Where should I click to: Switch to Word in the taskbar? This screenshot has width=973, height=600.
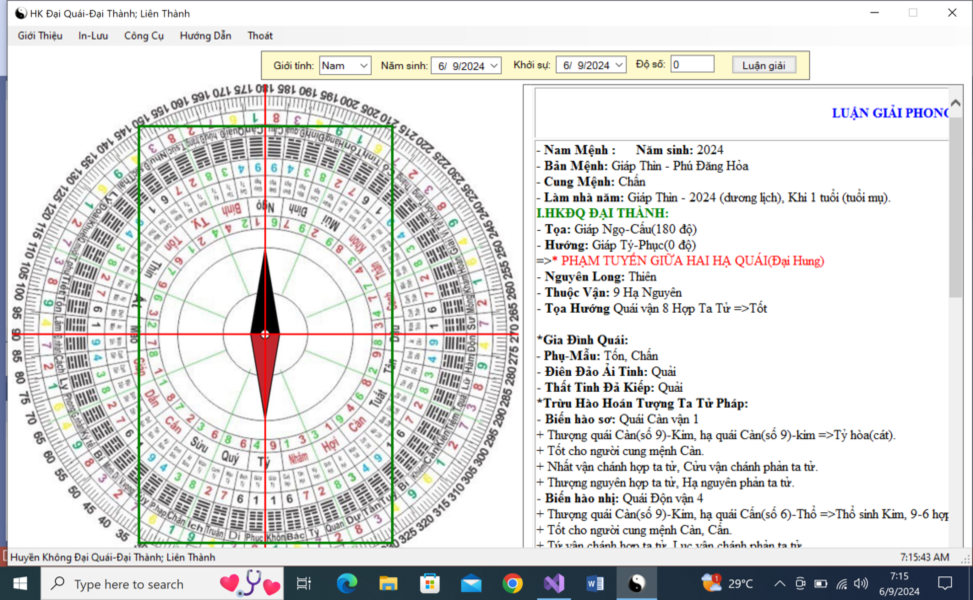coord(595,583)
